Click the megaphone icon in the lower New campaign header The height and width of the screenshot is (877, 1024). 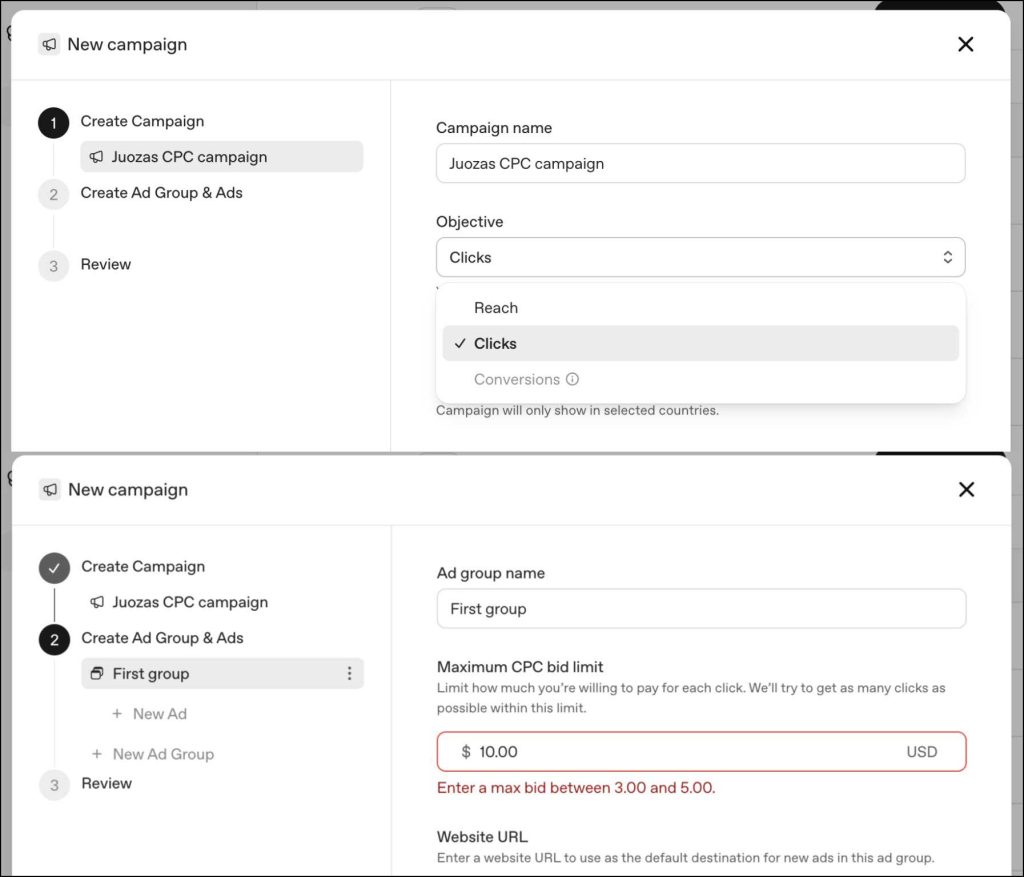(x=50, y=490)
